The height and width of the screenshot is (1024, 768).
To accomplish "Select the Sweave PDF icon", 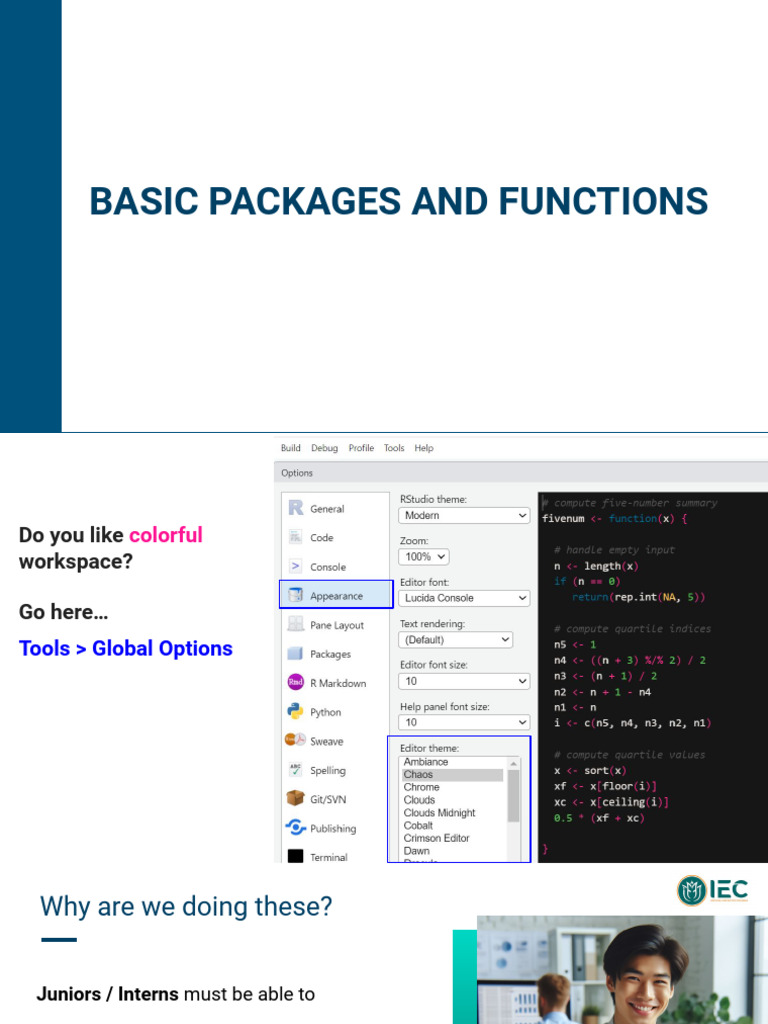I will [295, 740].
